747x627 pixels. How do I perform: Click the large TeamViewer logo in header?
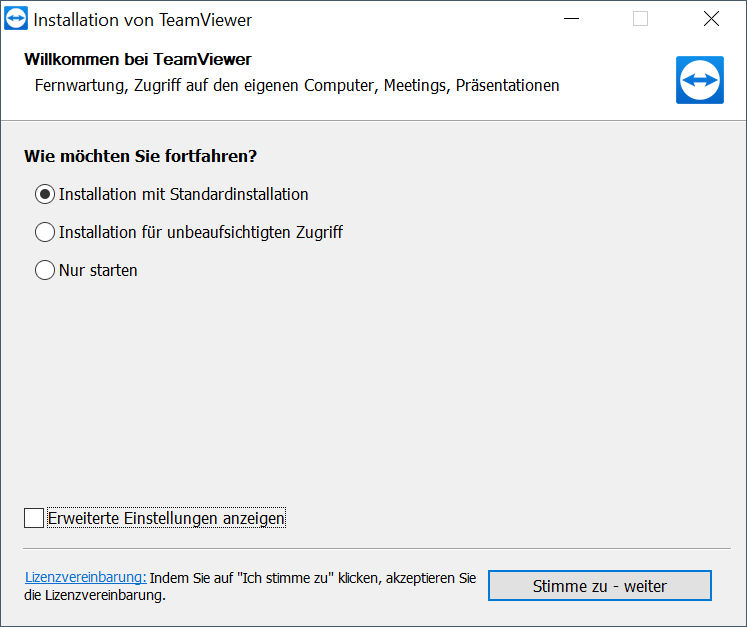[x=700, y=80]
